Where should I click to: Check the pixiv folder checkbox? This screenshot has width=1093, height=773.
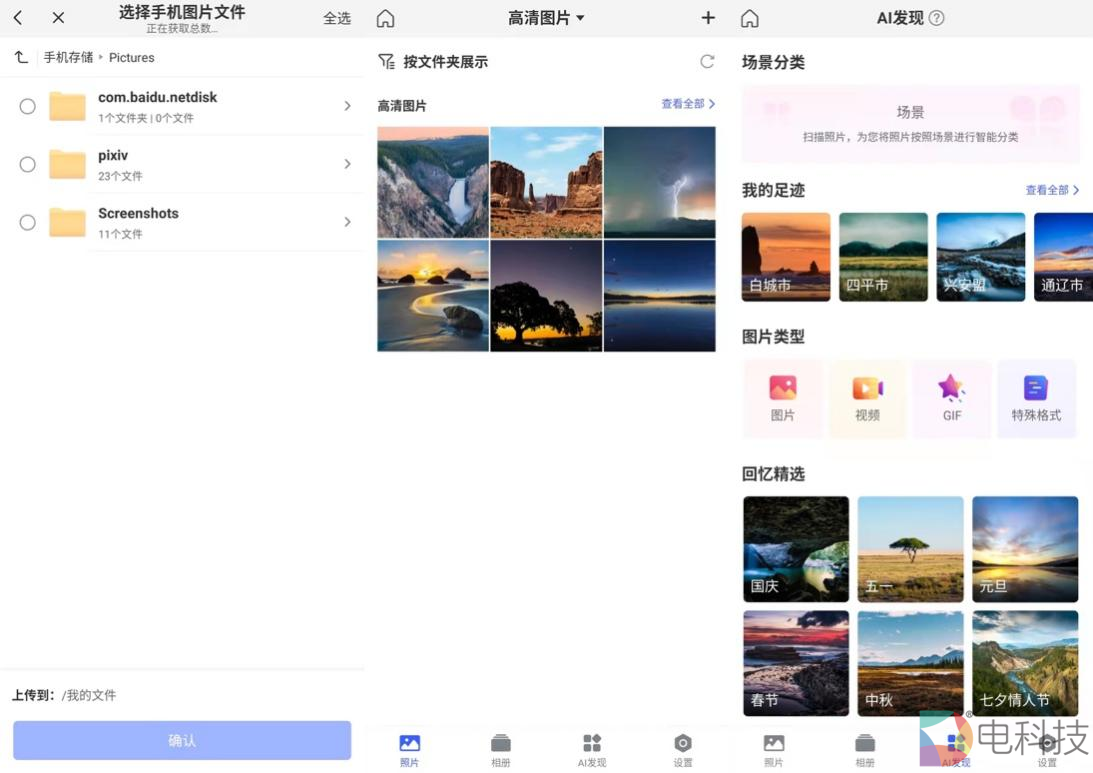pyautogui.click(x=27, y=164)
